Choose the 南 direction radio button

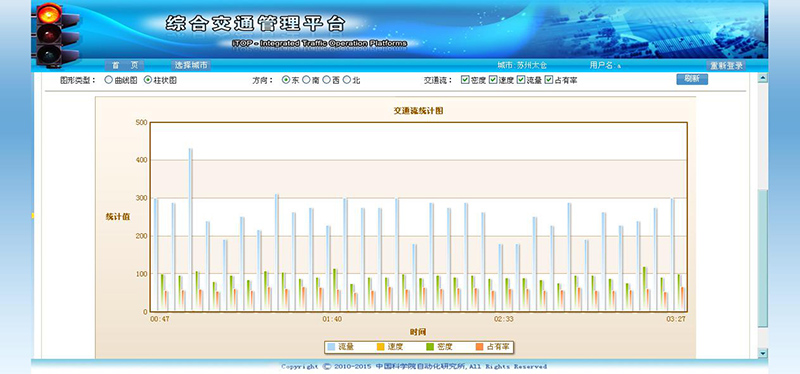306,80
